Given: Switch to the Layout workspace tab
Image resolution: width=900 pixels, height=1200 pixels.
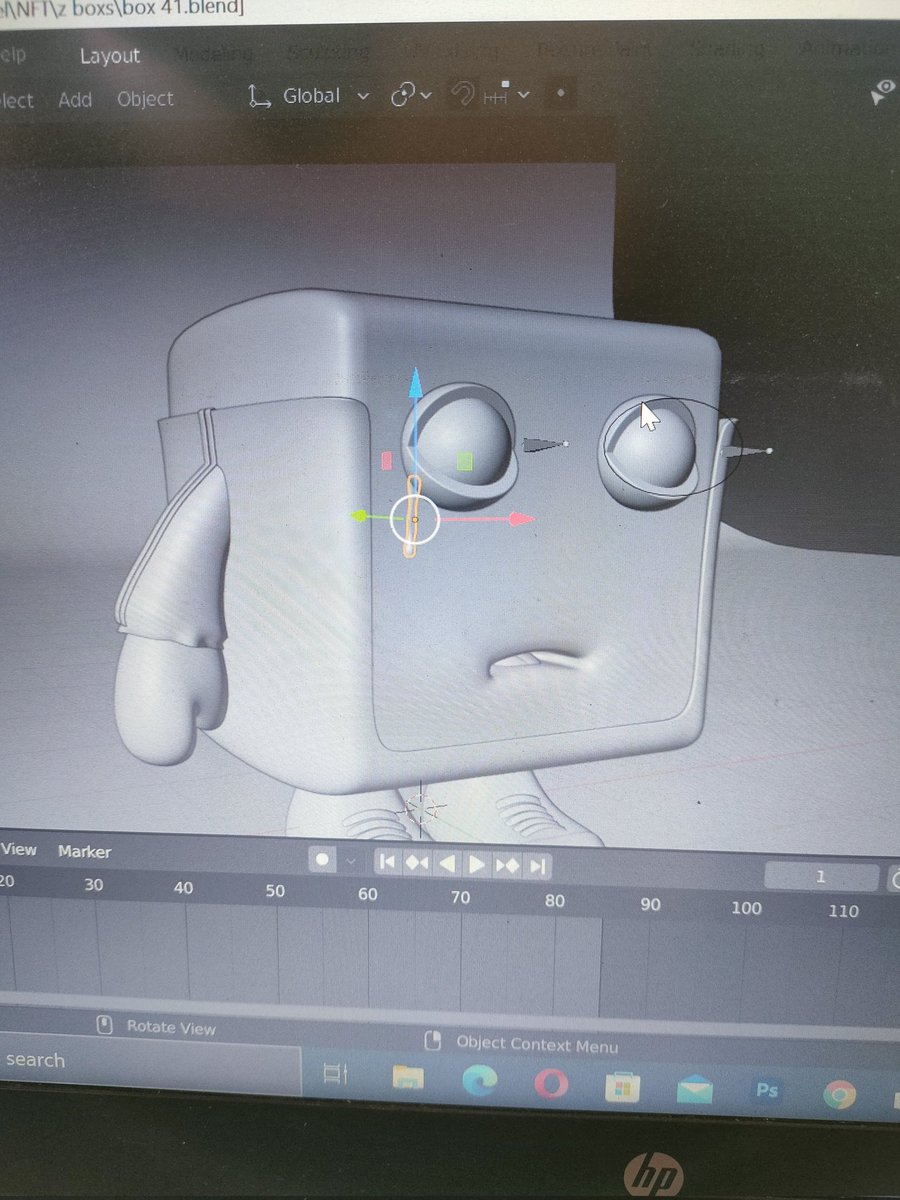Looking at the screenshot, I should coord(110,56).
